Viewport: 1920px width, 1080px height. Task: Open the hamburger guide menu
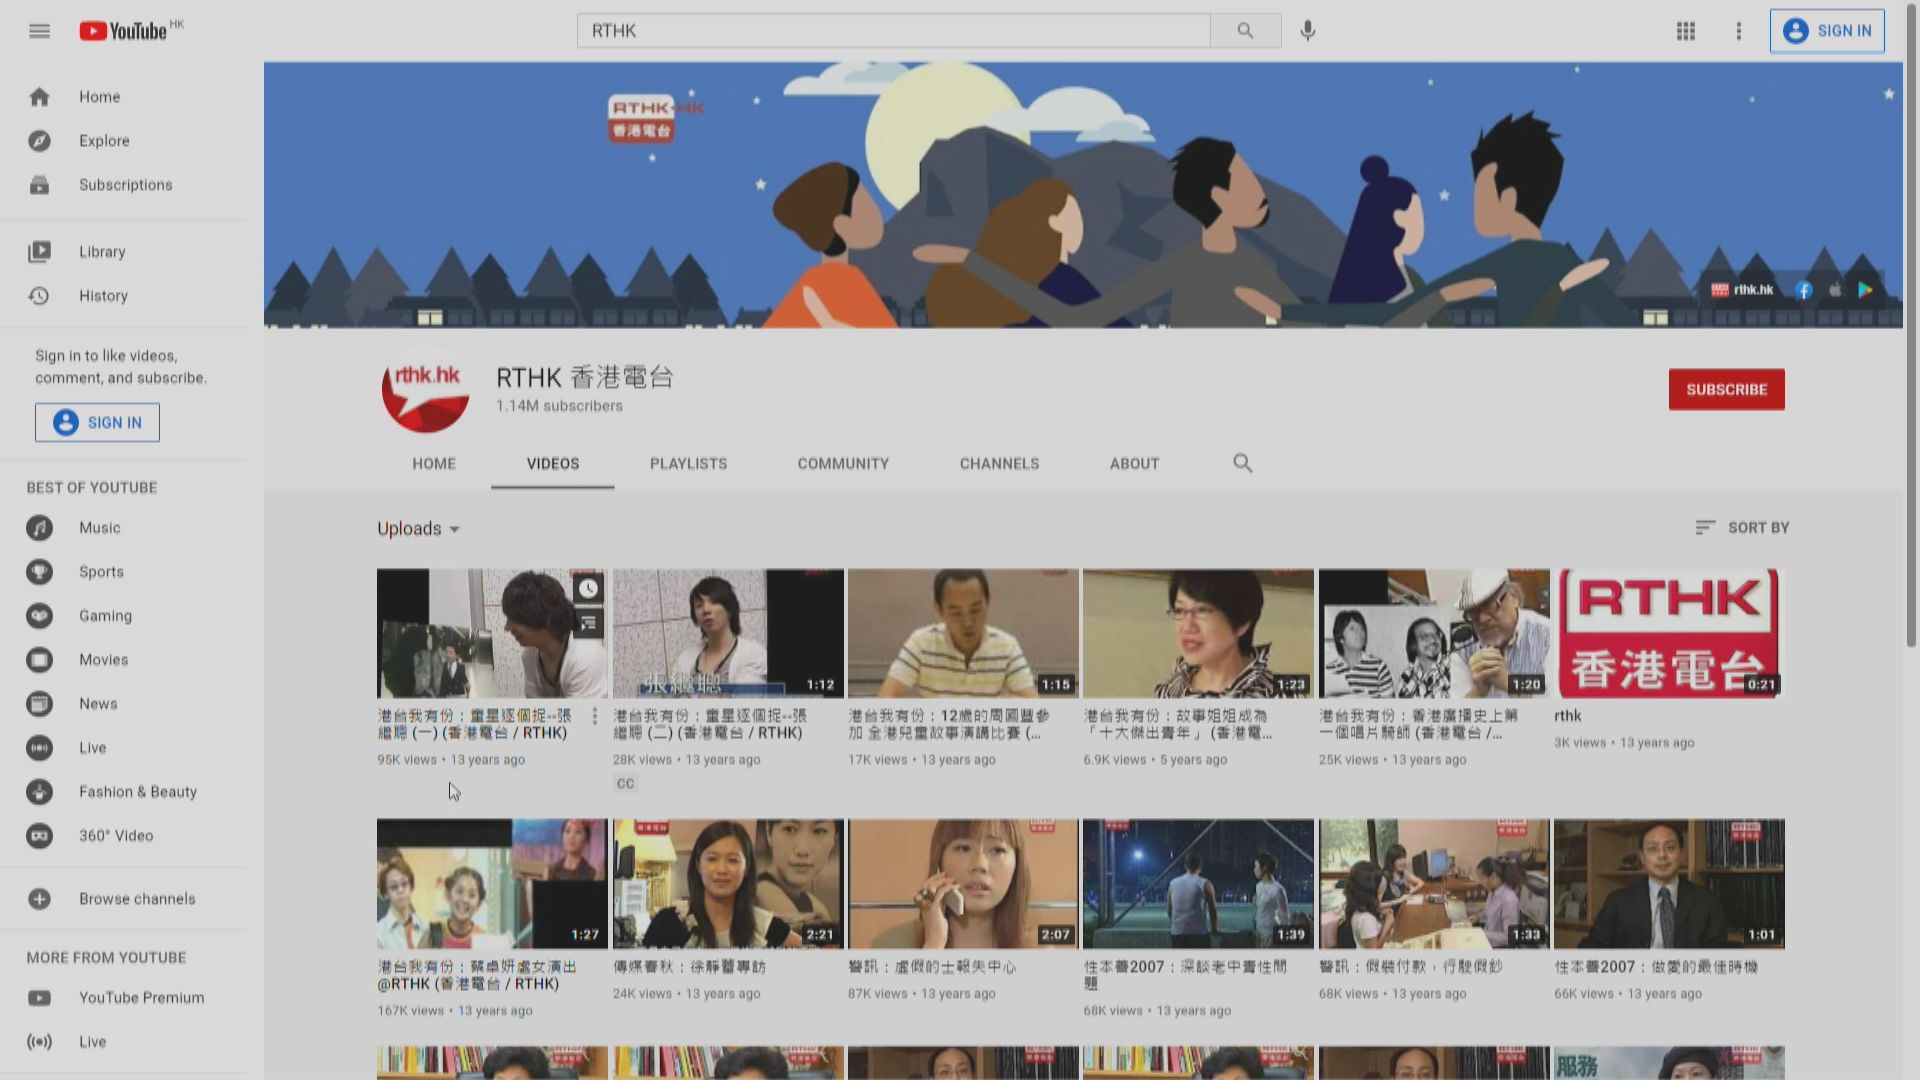(39, 31)
